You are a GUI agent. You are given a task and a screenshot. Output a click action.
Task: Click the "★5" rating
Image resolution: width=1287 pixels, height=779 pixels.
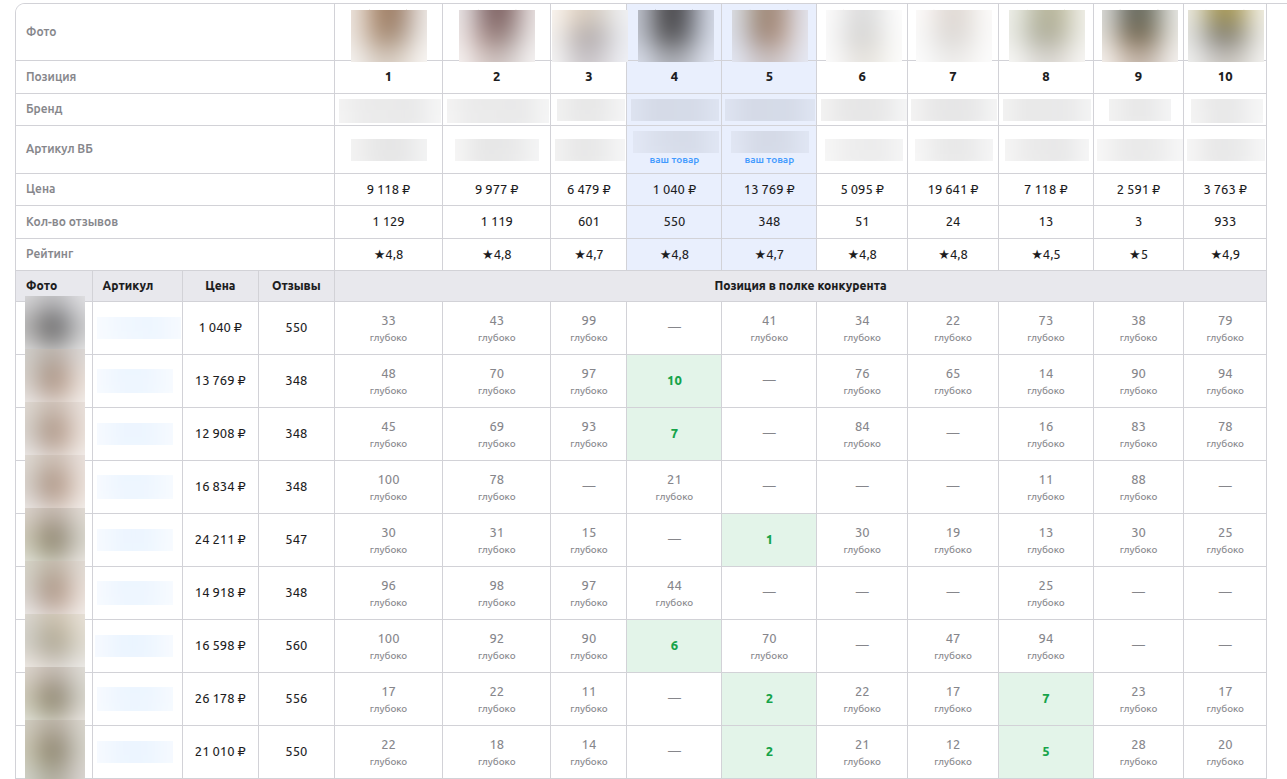click(1138, 254)
